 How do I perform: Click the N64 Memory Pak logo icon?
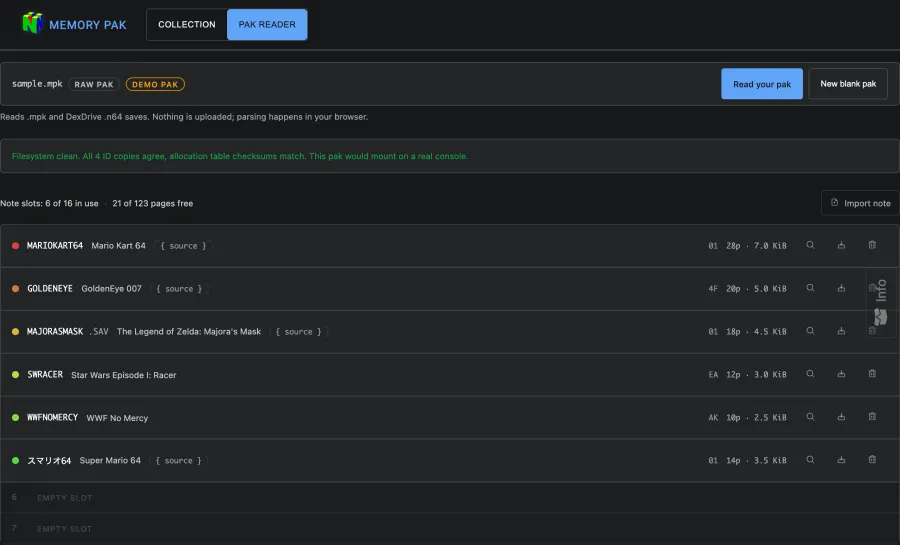pyautogui.click(x=32, y=24)
